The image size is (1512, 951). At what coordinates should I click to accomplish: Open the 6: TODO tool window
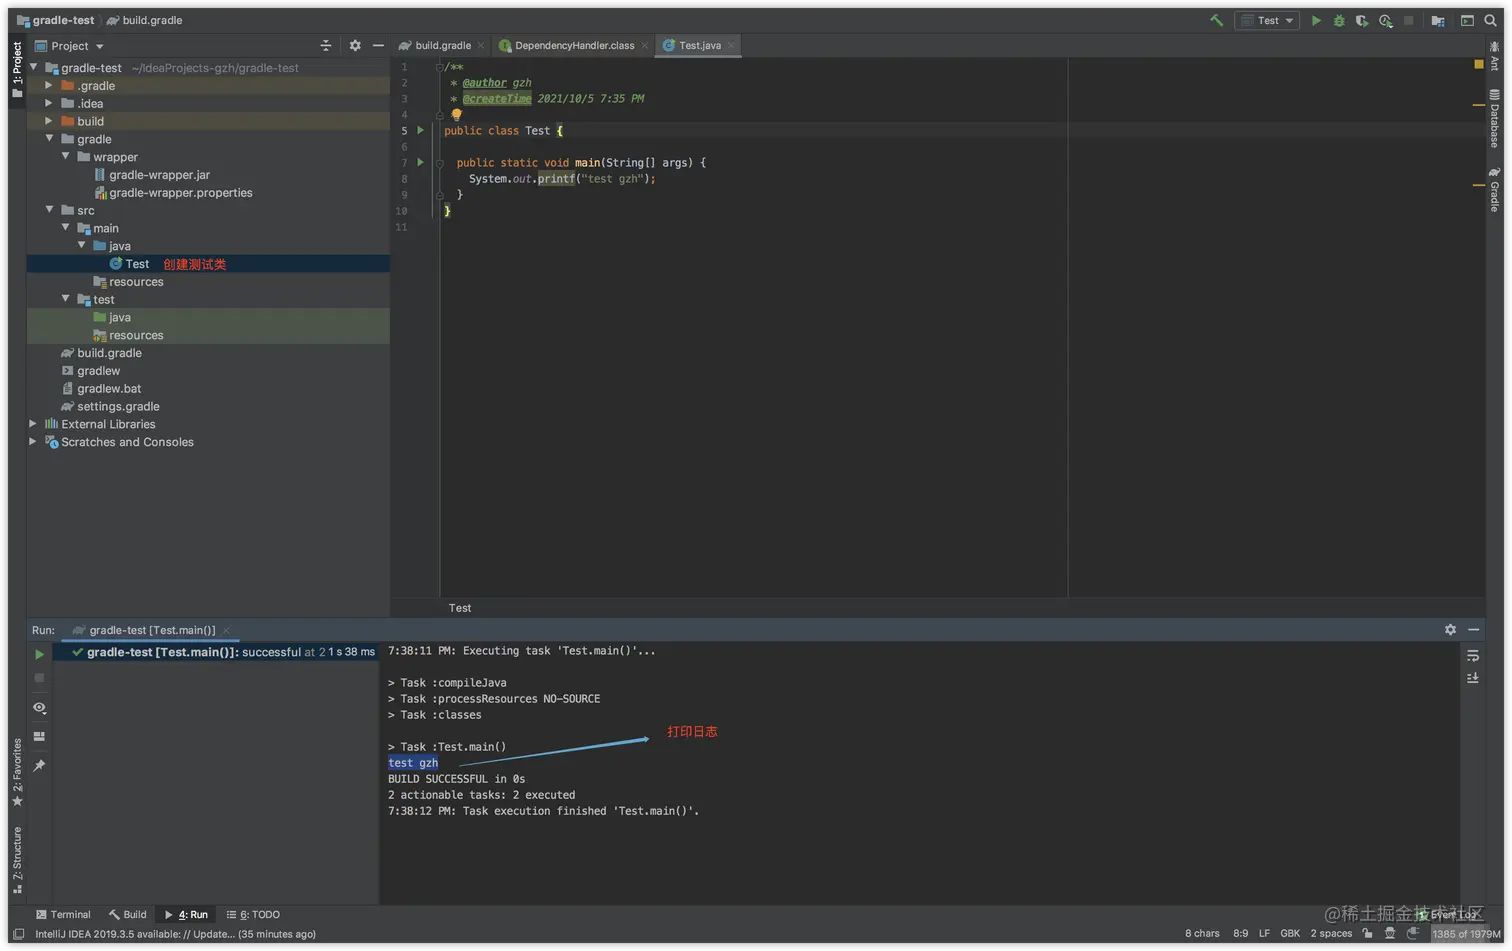pyautogui.click(x=253, y=915)
